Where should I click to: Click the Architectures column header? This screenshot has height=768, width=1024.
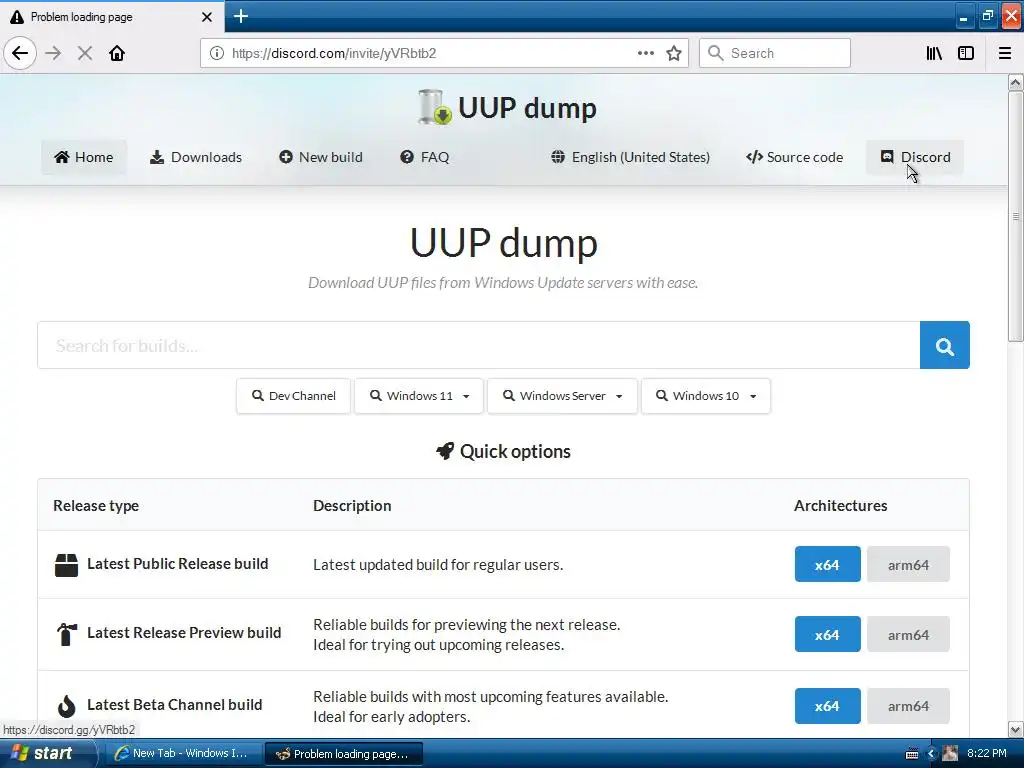coord(840,505)
